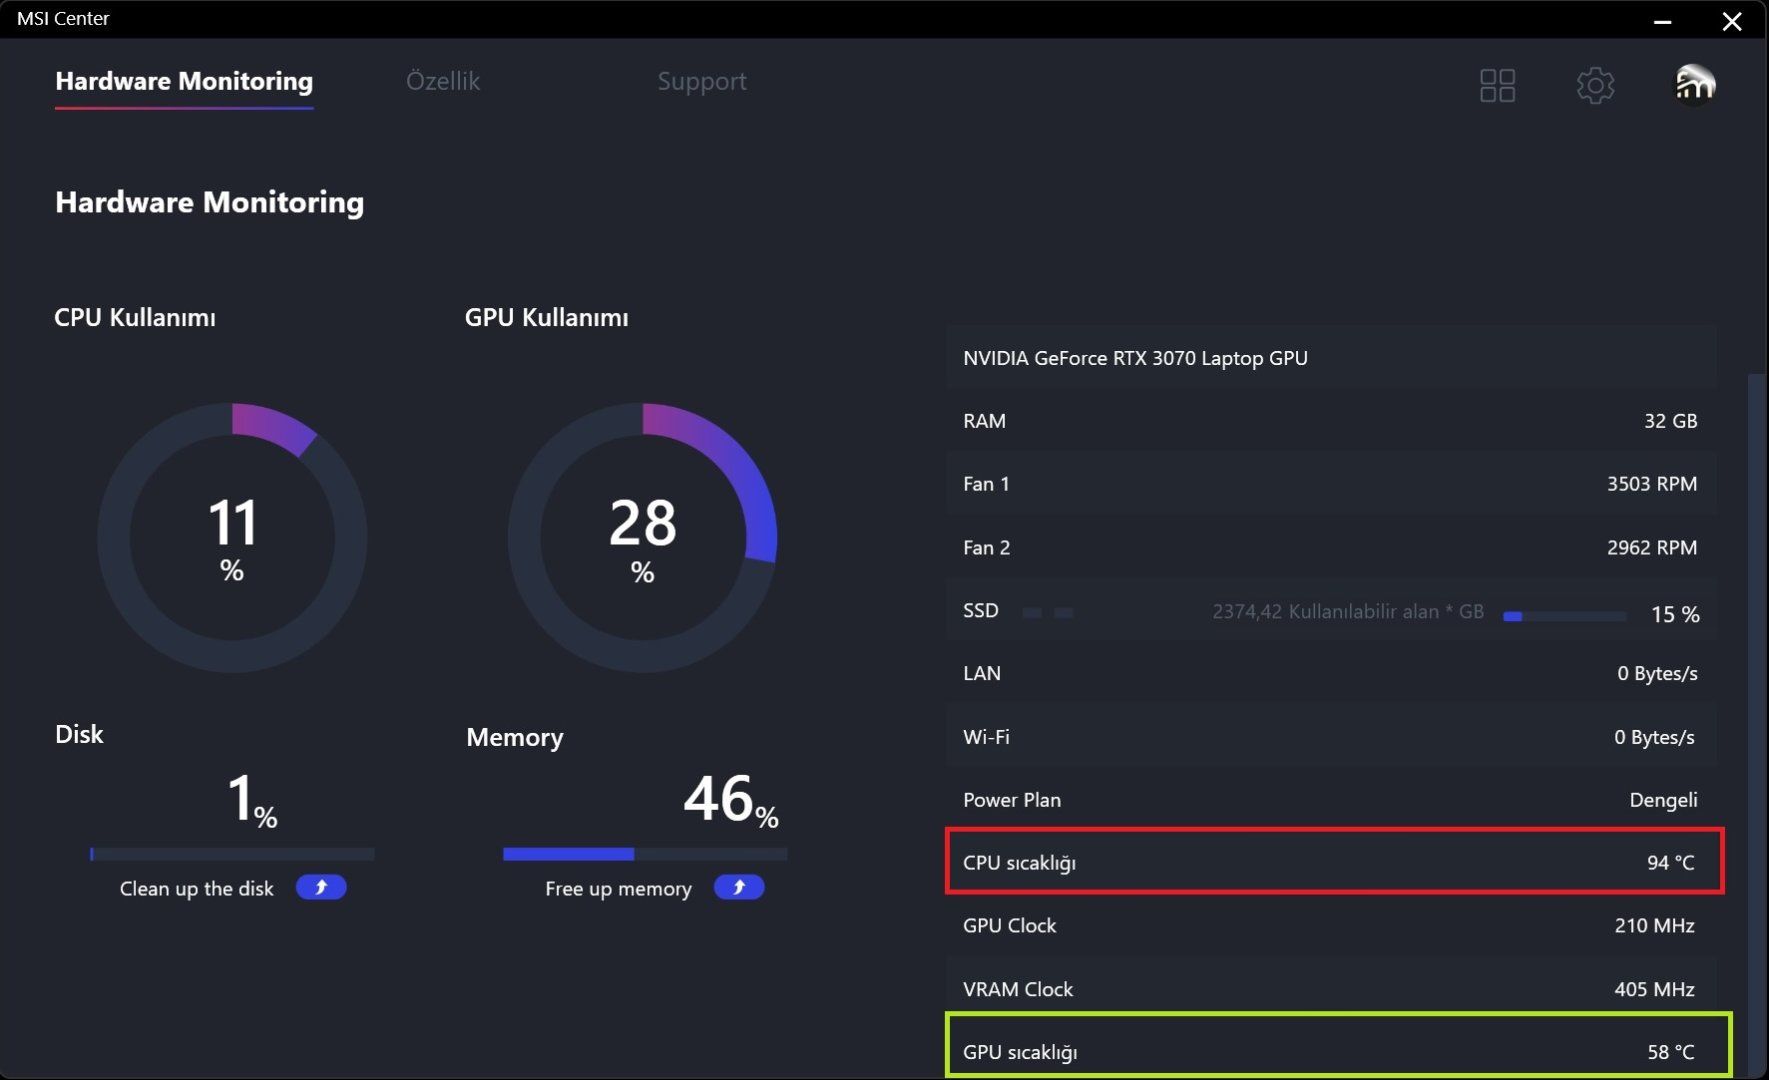The image size is (1769, 1080).
Task: Click the Memory usage bar
Action: (x=645, y=854)
